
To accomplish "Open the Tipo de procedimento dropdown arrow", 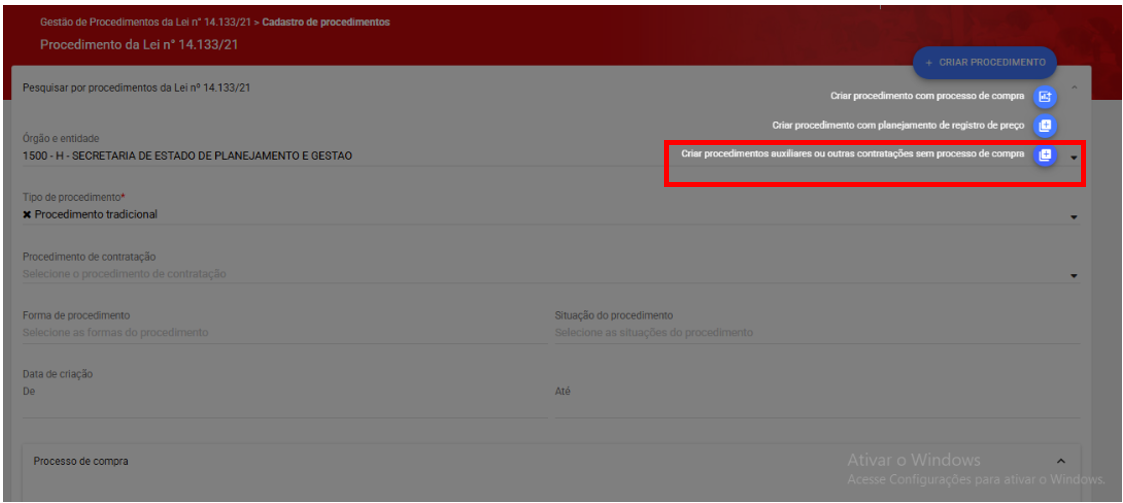I will [1074, 217].
